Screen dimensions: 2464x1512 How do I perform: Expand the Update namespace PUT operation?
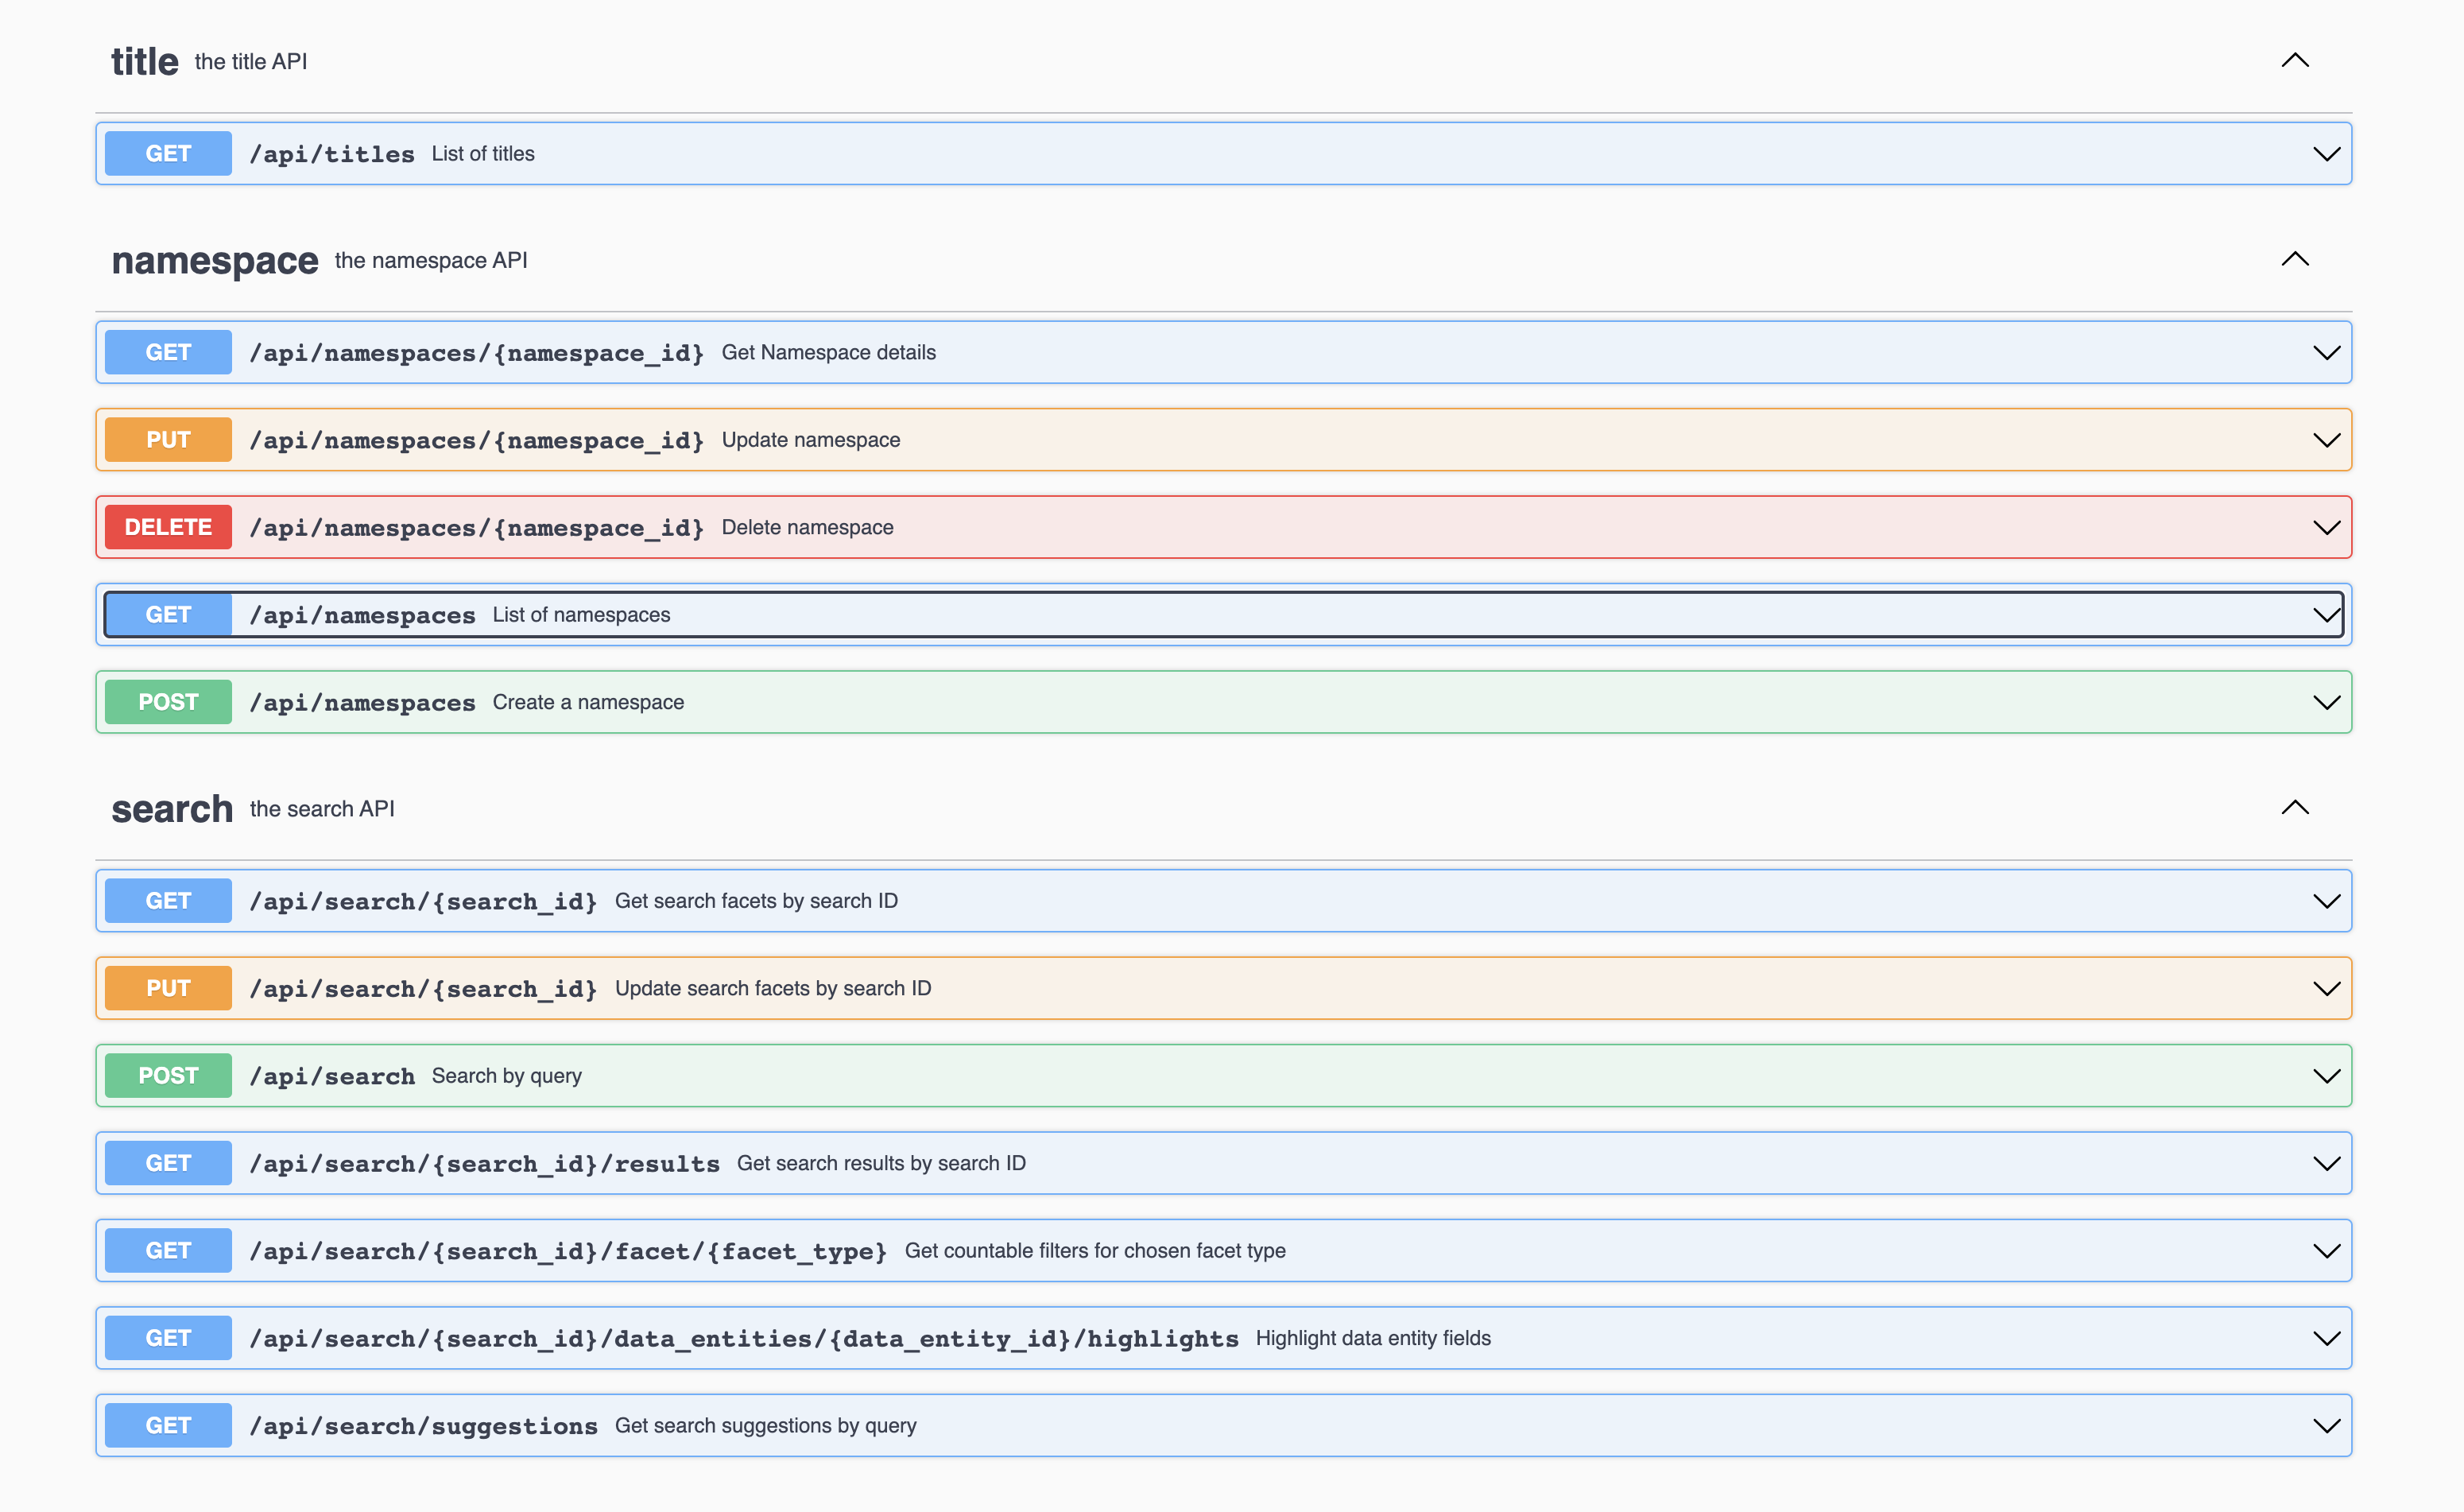coord(810,440)
